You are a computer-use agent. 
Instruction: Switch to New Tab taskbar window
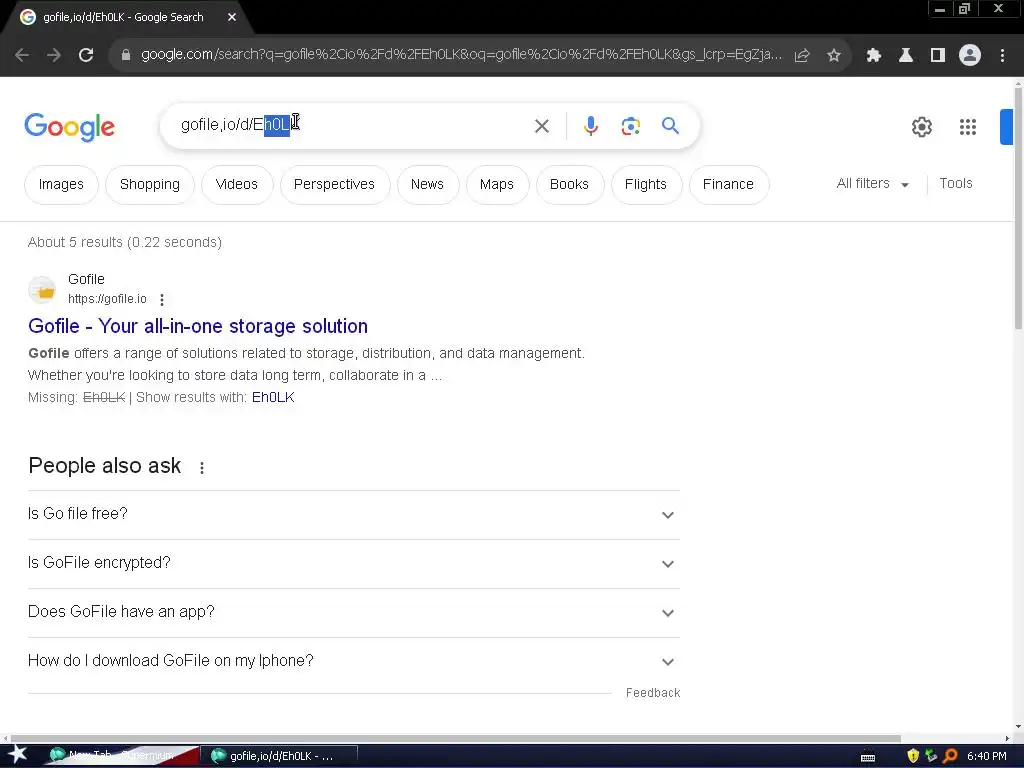(x=122, y=756)
